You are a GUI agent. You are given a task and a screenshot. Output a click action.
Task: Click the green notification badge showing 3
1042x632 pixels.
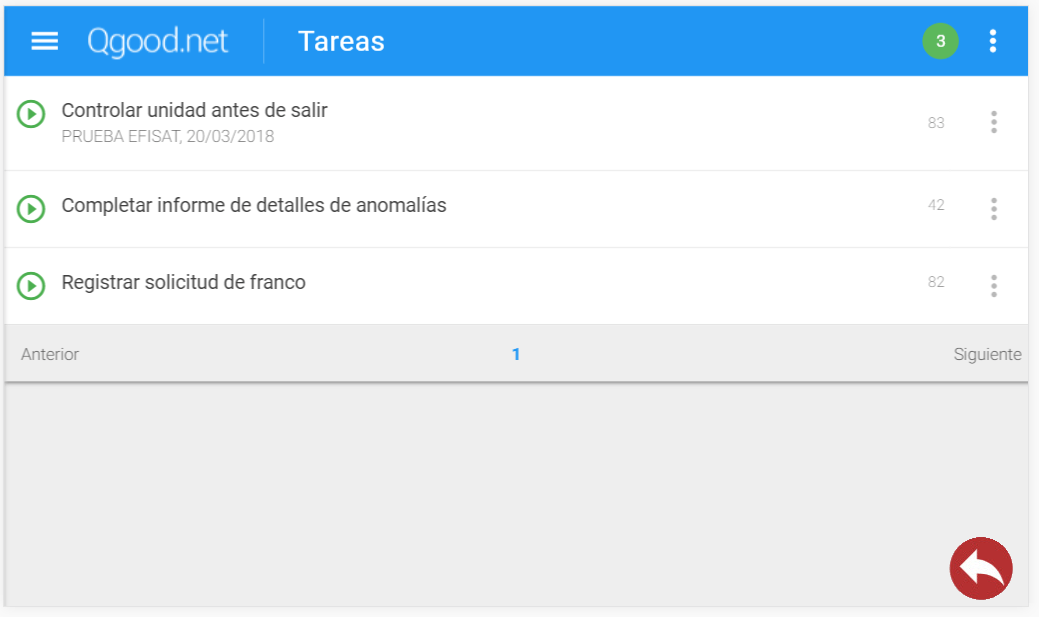click(x=940, y=41)
